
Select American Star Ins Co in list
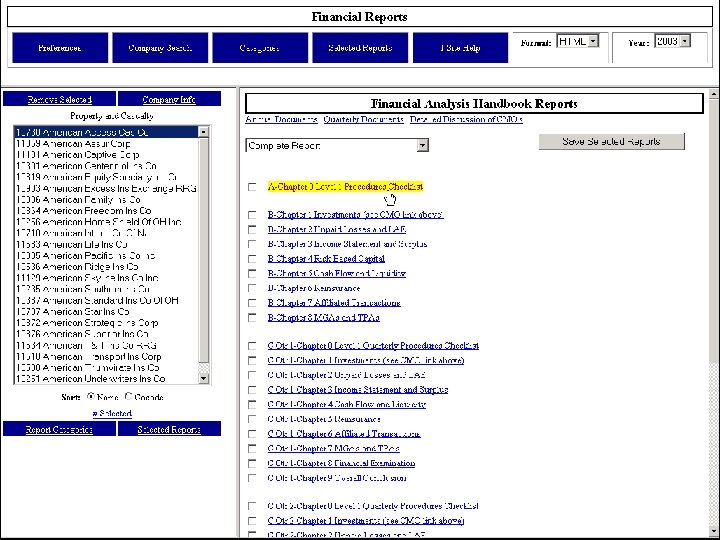tap(107, 311)
